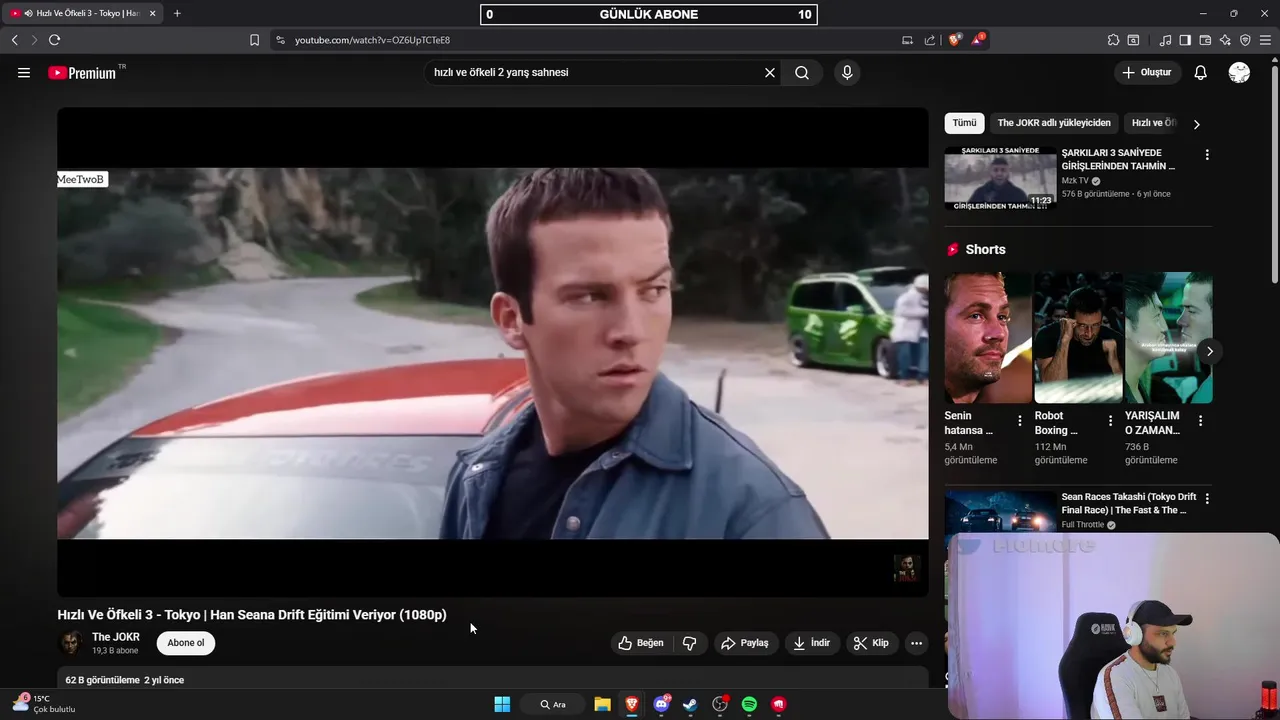Reload the page
The width and height of the screenshot is (1280, 720).
point(54,40)
